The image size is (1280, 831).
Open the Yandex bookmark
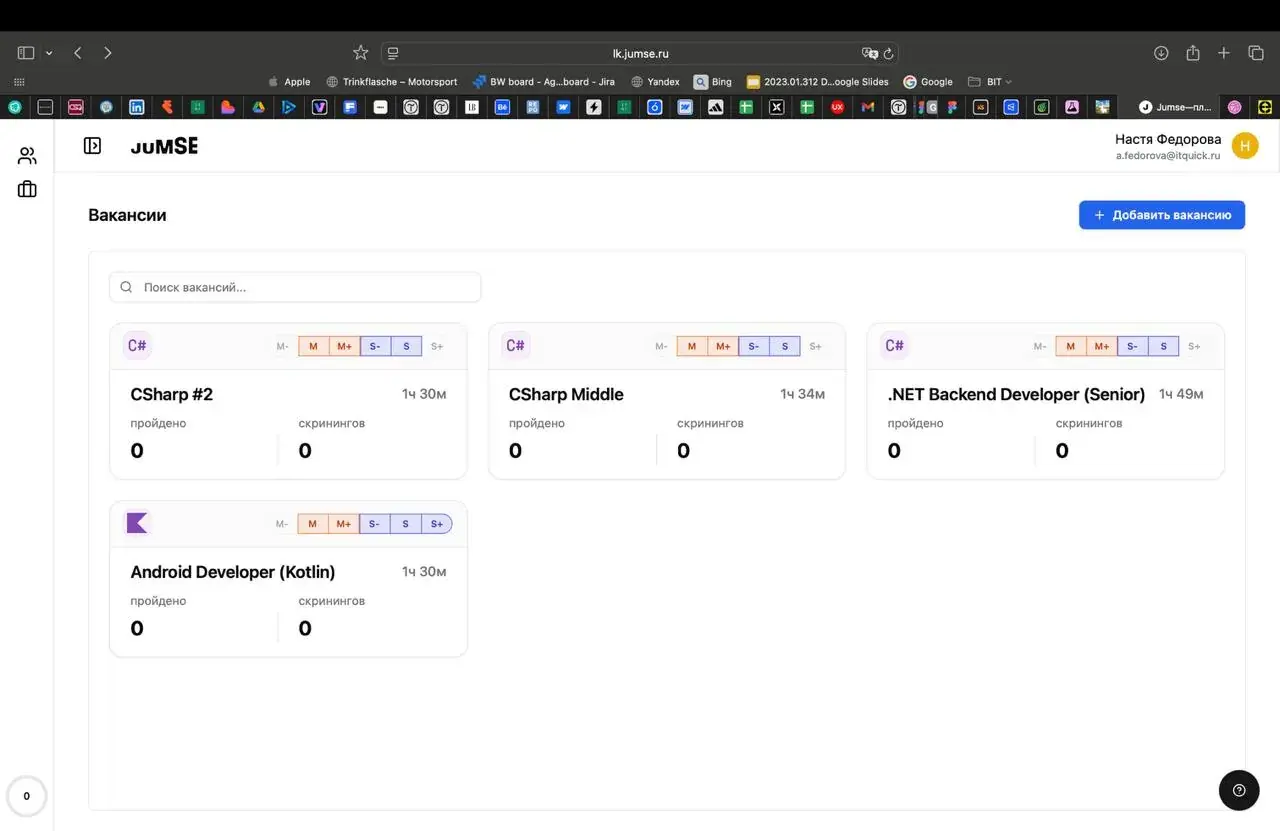(x=655, y=82)
